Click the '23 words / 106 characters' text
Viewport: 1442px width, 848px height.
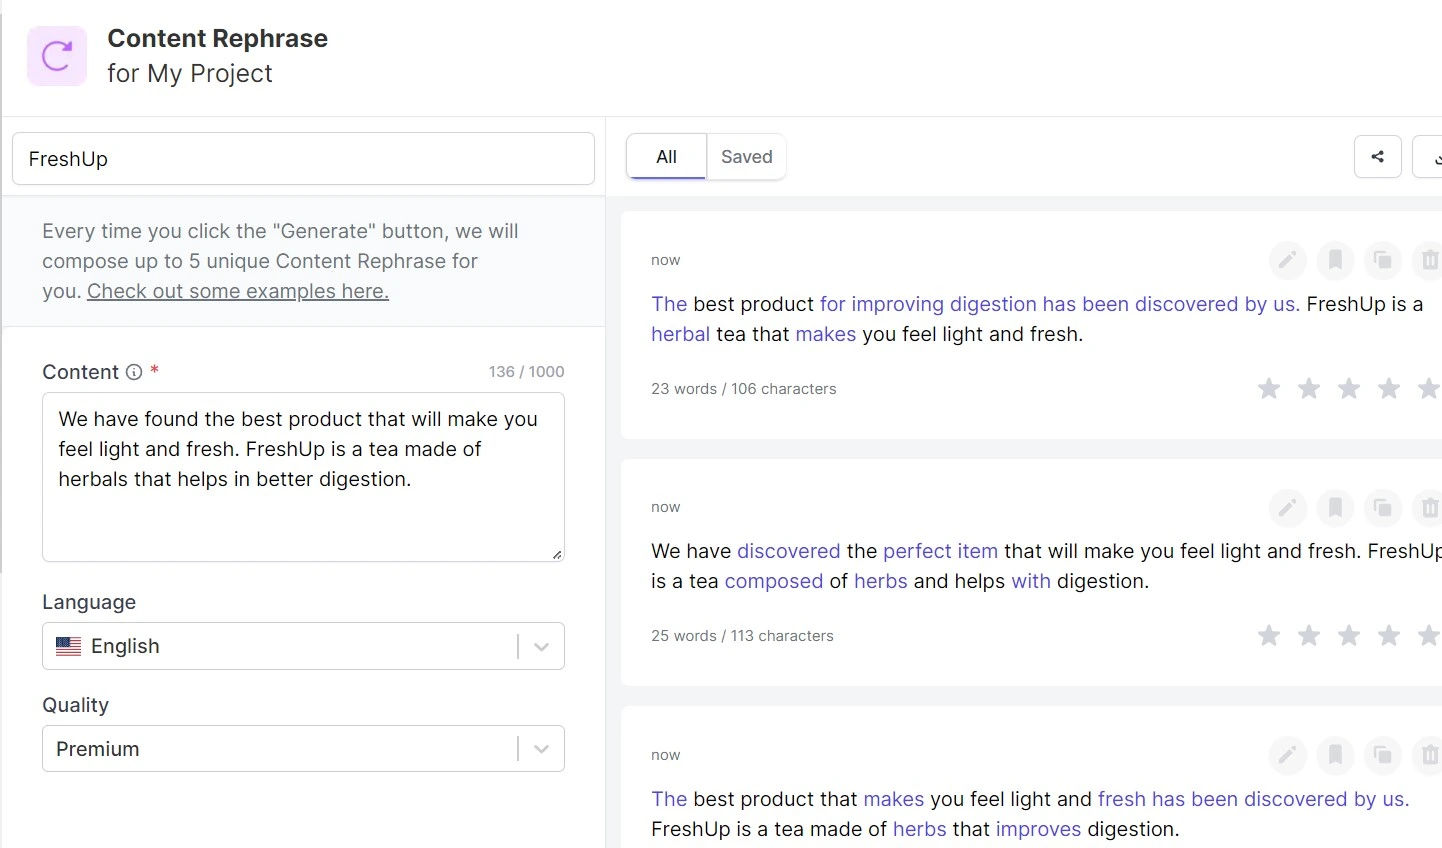point(743,389)
